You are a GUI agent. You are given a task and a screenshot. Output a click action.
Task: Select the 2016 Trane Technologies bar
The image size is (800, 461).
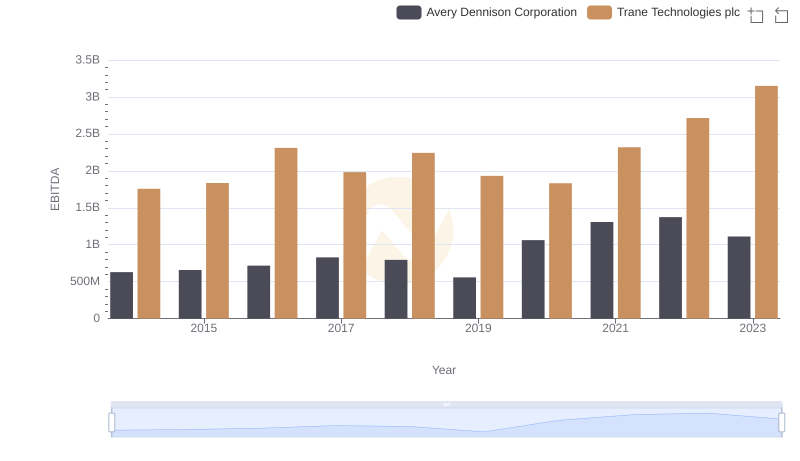click(286, 234)
